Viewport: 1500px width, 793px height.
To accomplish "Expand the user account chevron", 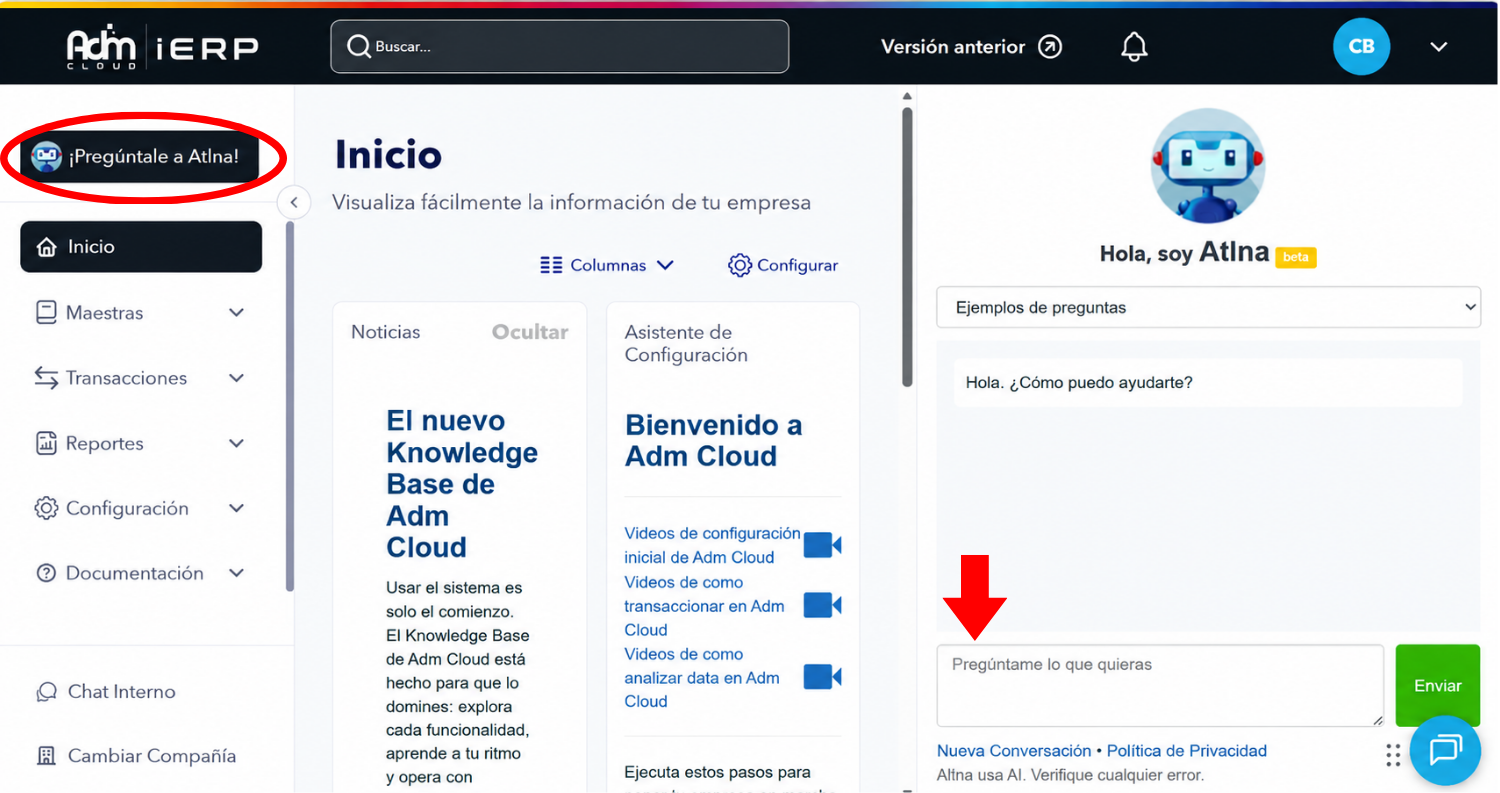I will click(1439, 47).
